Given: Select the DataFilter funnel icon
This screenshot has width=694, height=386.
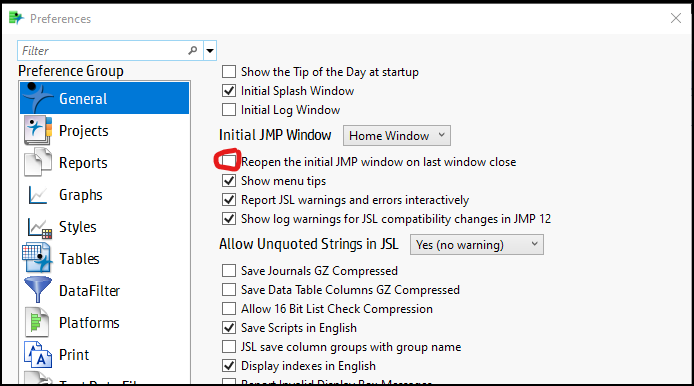Looking at the screenshot, I should coord(38,290).
